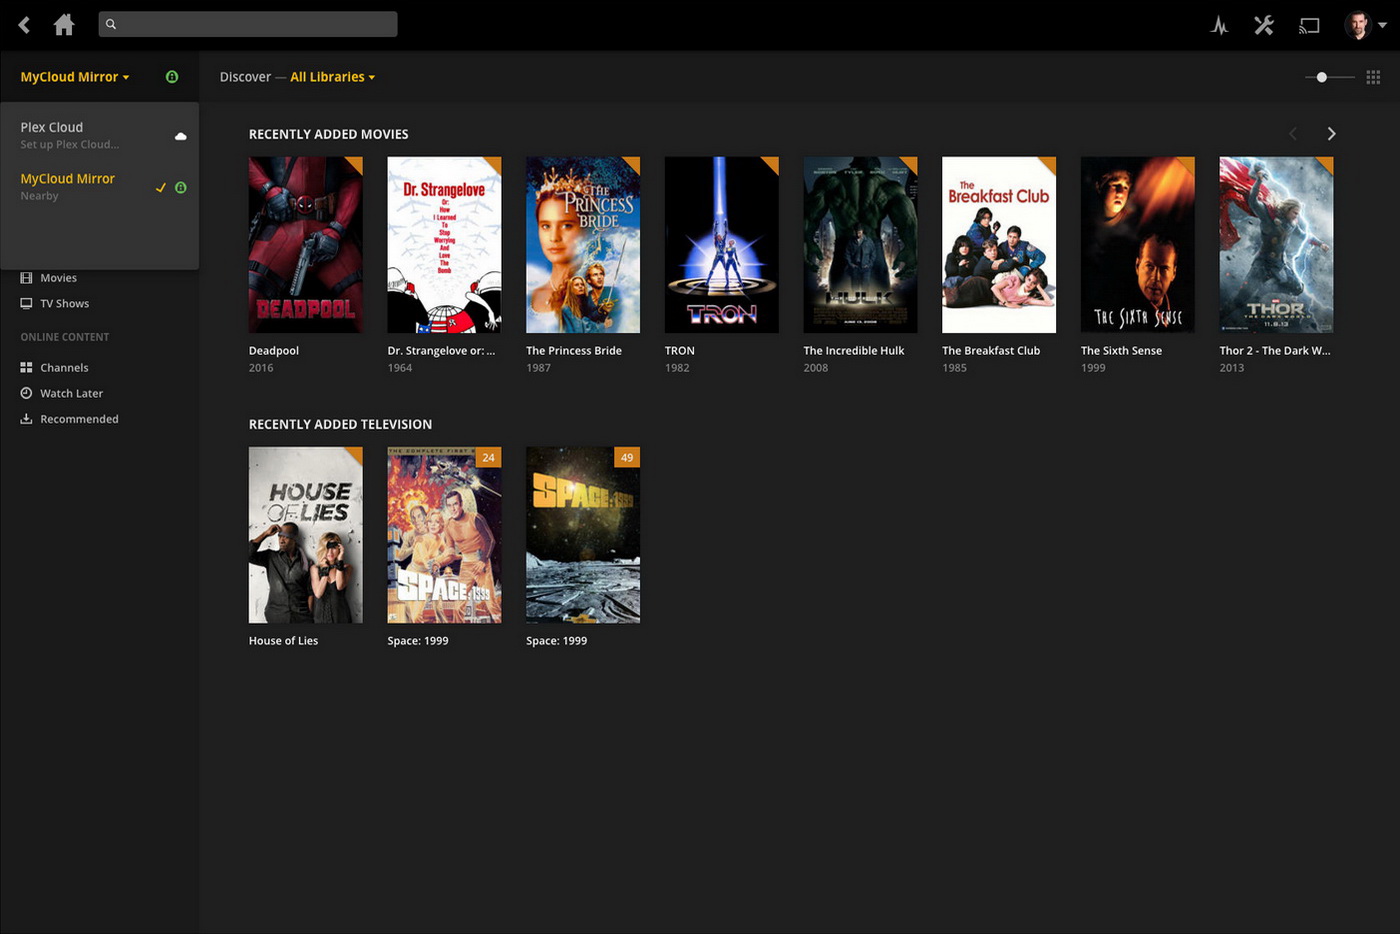Image resolution: width=1400 pixels, height=934 pixels.
Task: Open Space: 1999 poster with 49 badge
Action: pos(583,535)
